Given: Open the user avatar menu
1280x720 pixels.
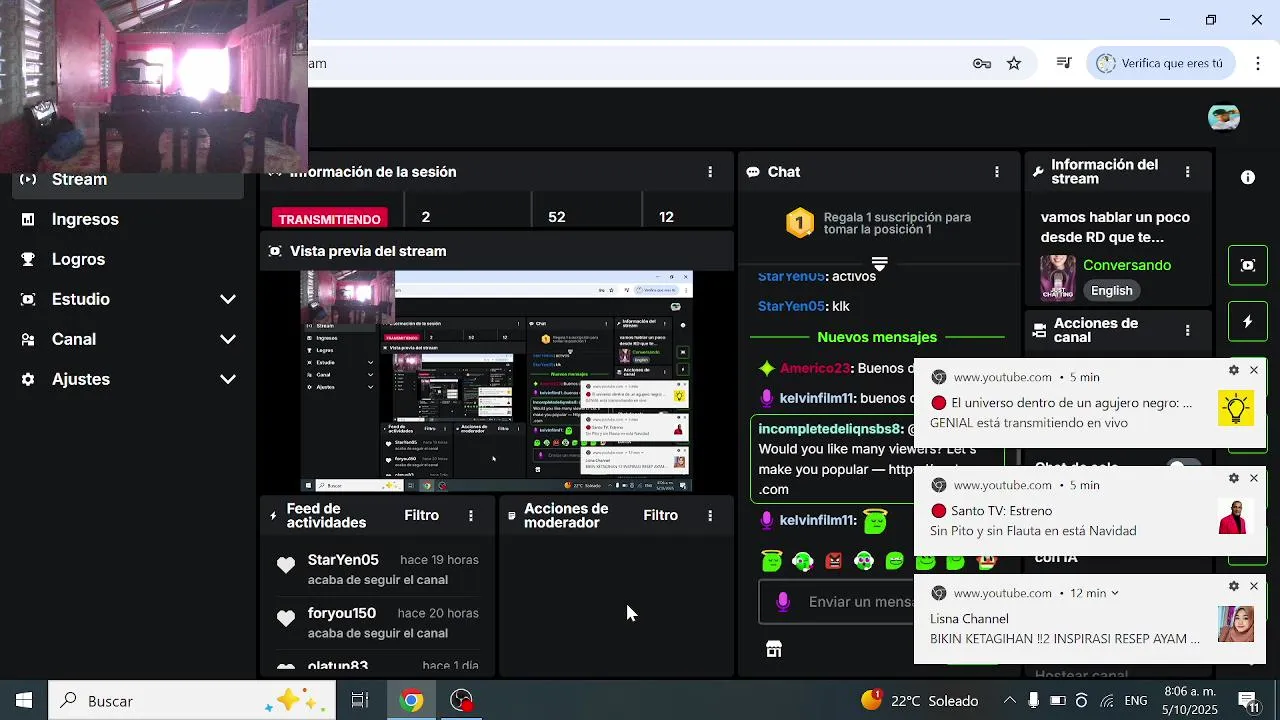Looking at the screenshot, I should [1224, 118].
